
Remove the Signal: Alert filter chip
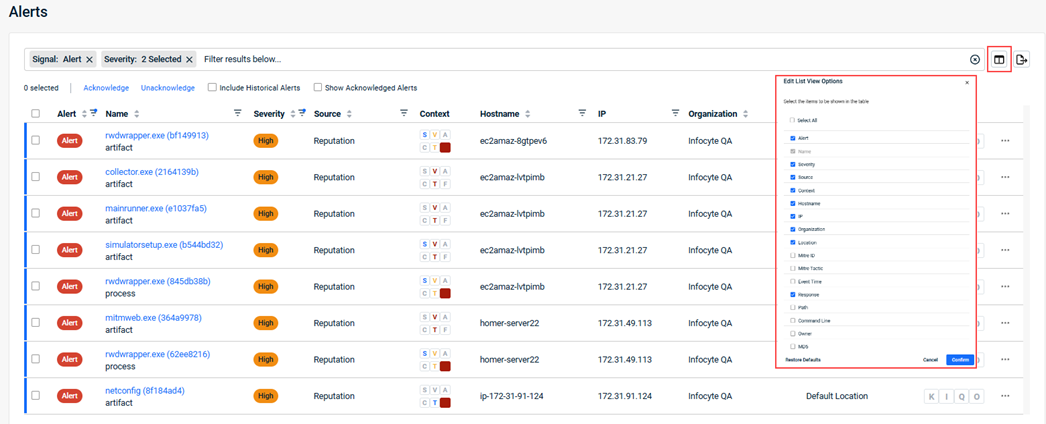pos(90,60)
